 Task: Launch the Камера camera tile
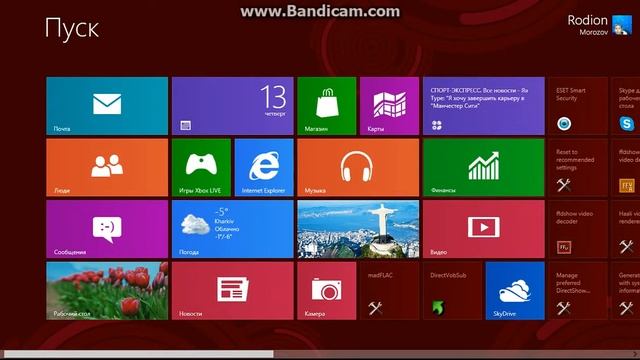[327, 291]
